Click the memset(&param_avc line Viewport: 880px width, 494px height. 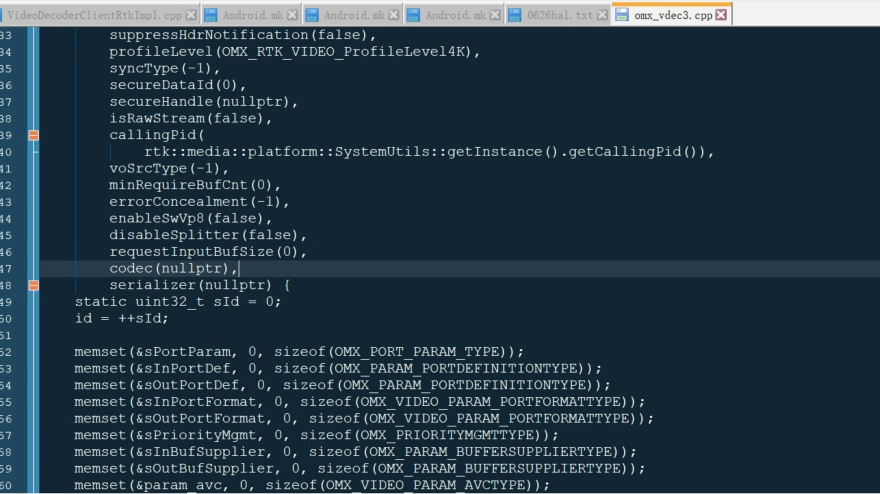point(312,485)
